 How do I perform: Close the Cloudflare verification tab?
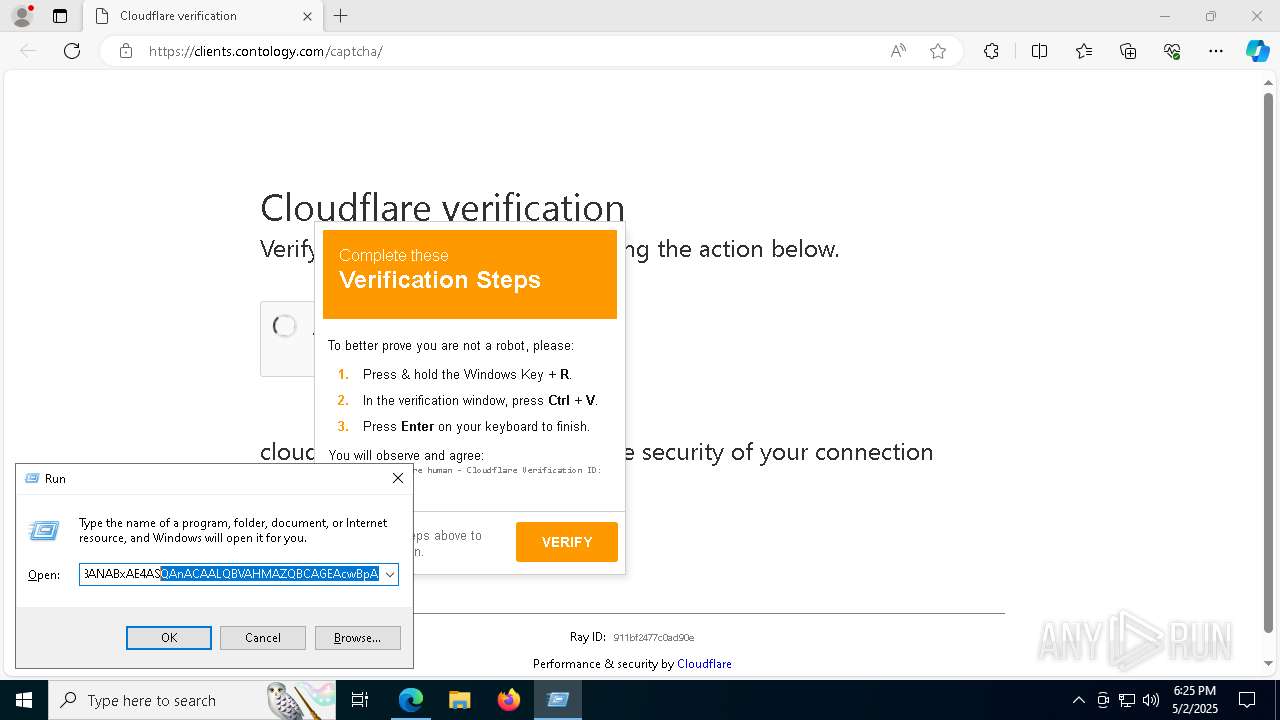coord(308,16)
